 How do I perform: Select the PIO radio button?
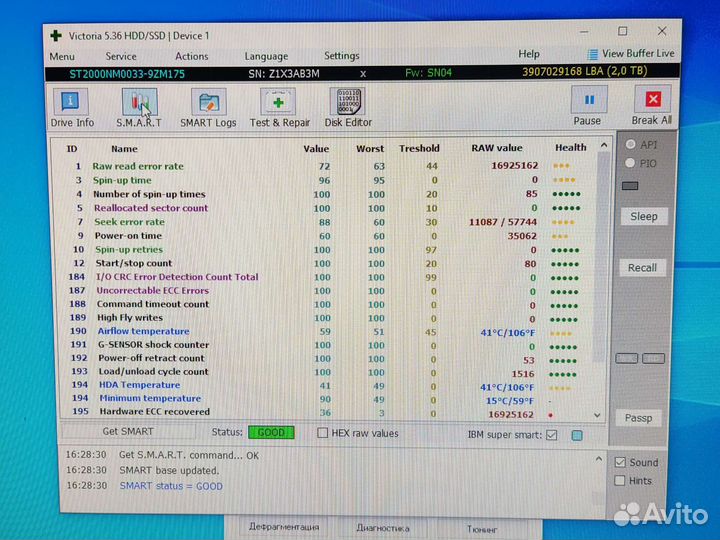coord(630,162)
